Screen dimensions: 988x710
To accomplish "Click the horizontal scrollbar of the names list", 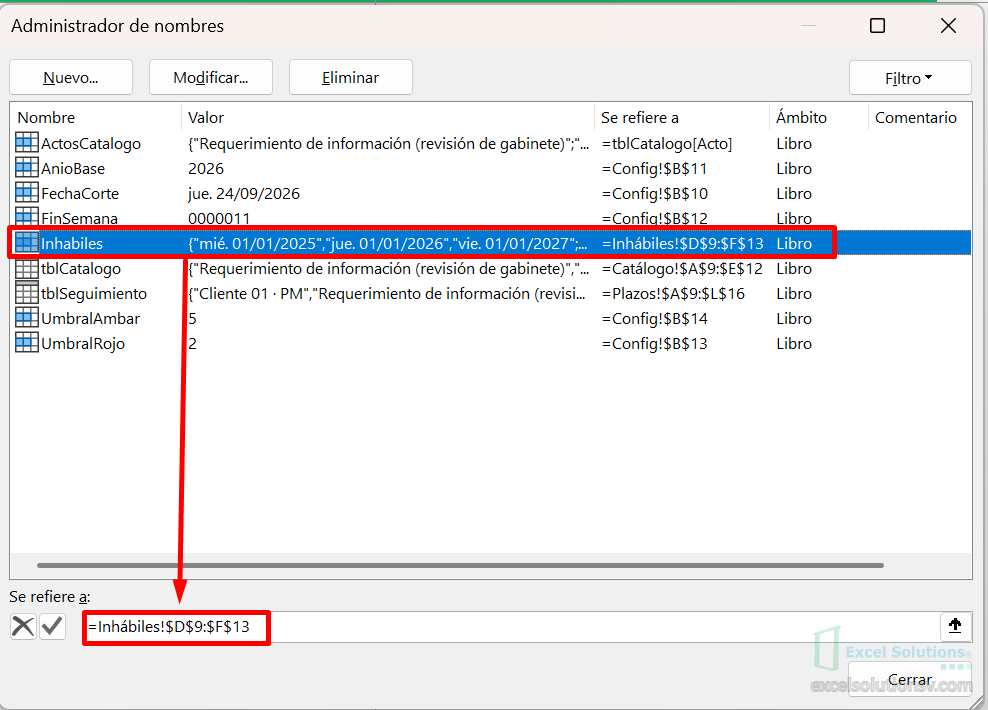I will pyautogui.click(x=460, y=565).
